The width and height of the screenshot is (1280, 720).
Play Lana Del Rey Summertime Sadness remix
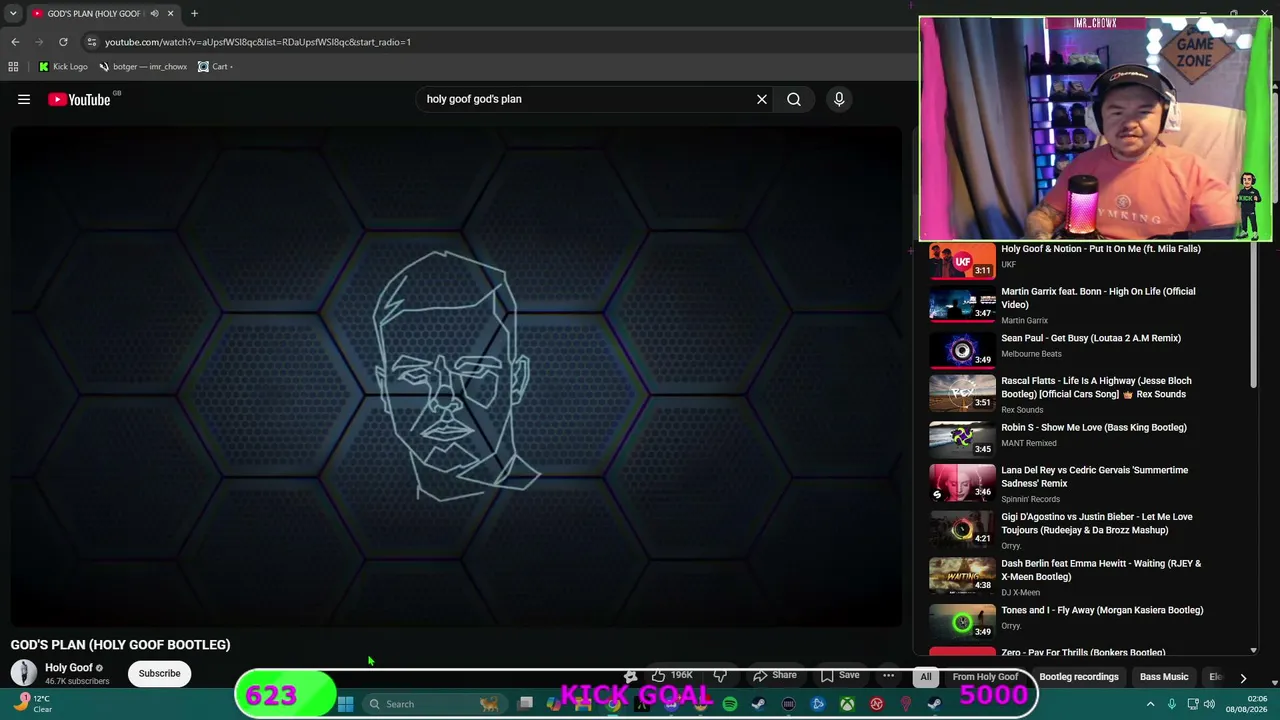[x=1095, y=476]
